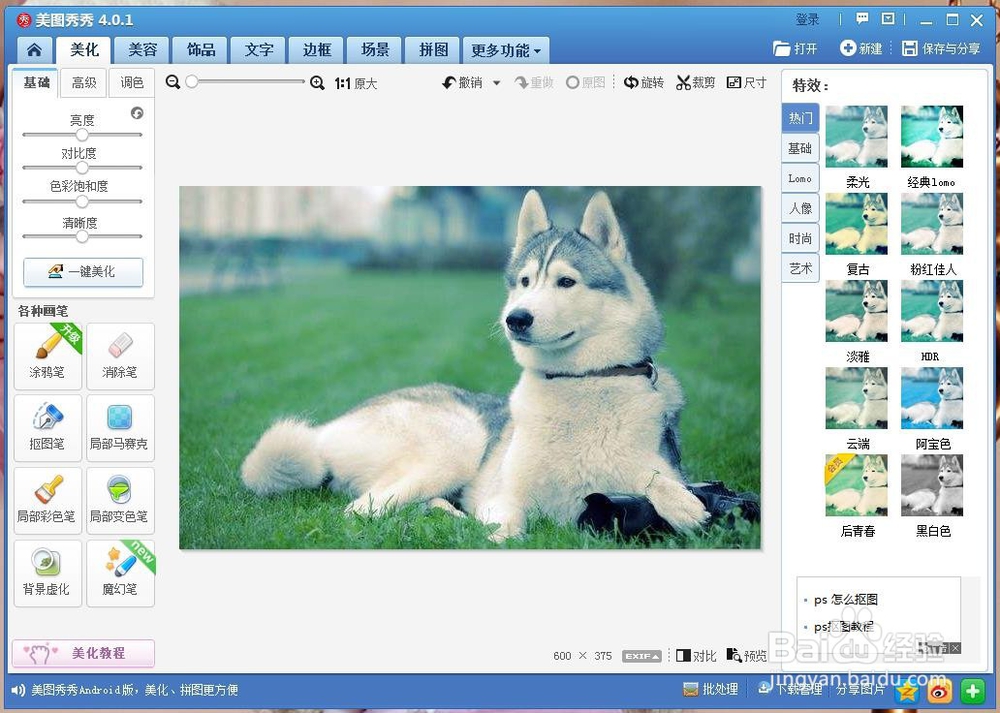Open the 裁剪 crop tool

696,82
